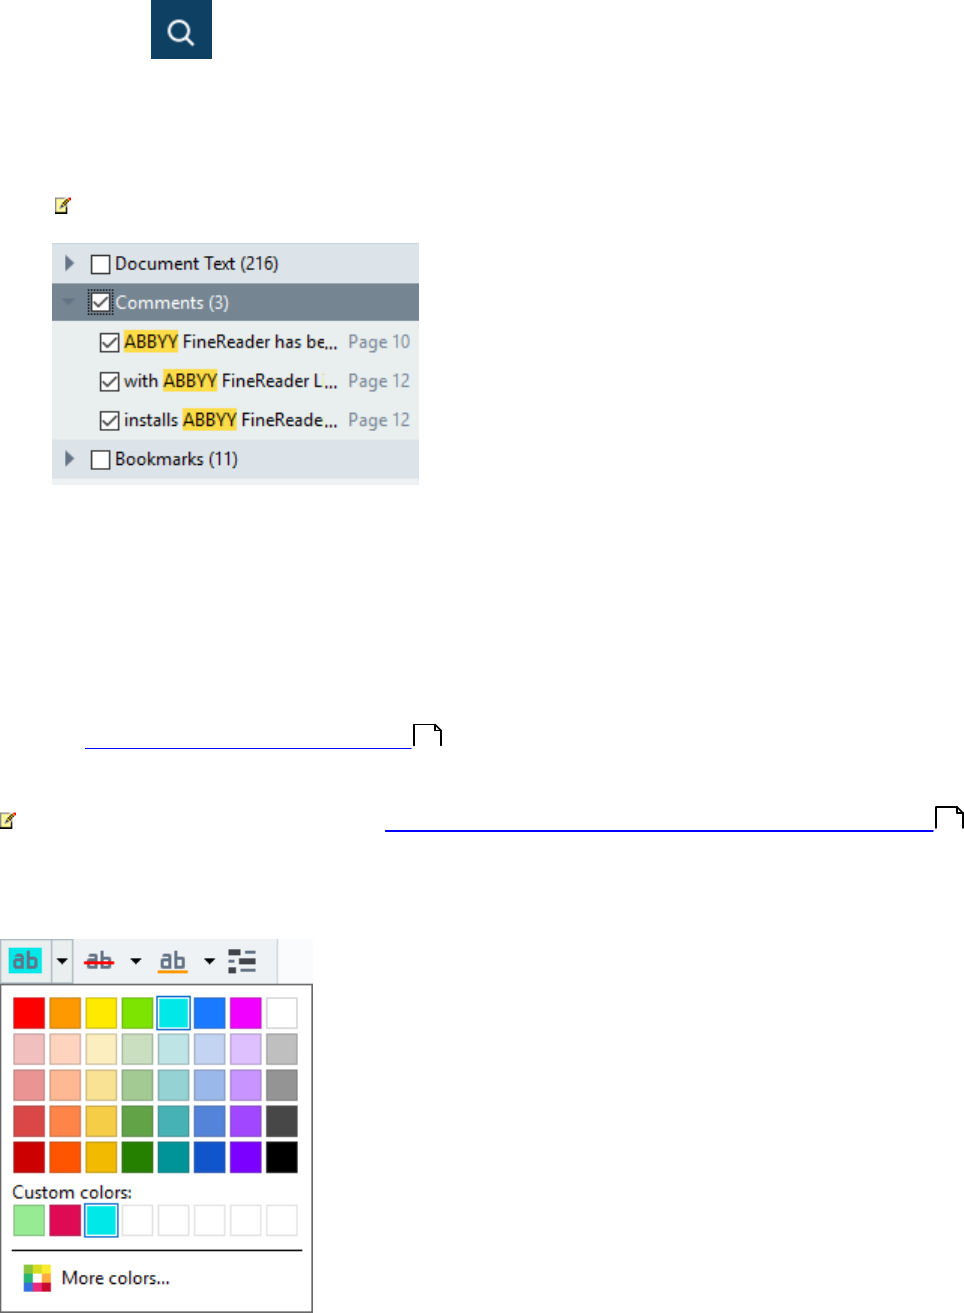Click the magnifier search icon
Image resolution: width=964 pixels, height=1313 pixels.
click(181, 30)
